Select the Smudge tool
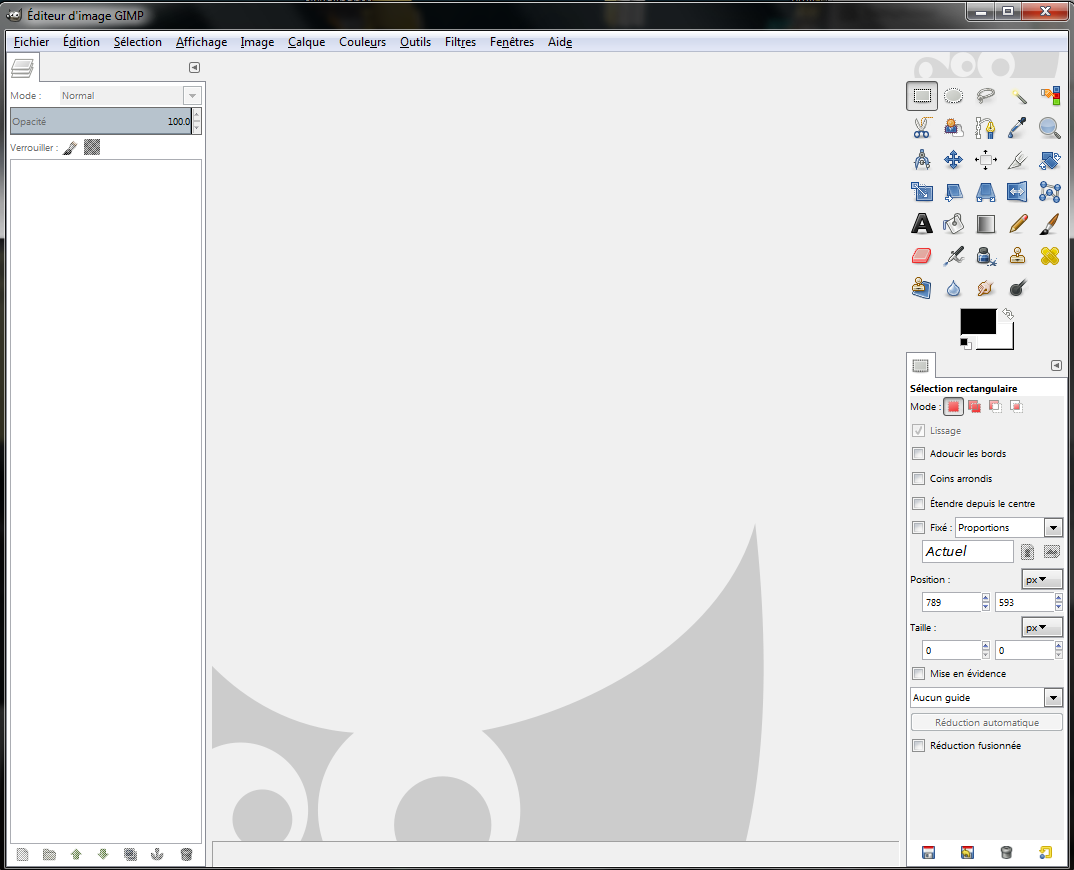The width and height of the screenshot is (1074, 870). pos(986,288)
